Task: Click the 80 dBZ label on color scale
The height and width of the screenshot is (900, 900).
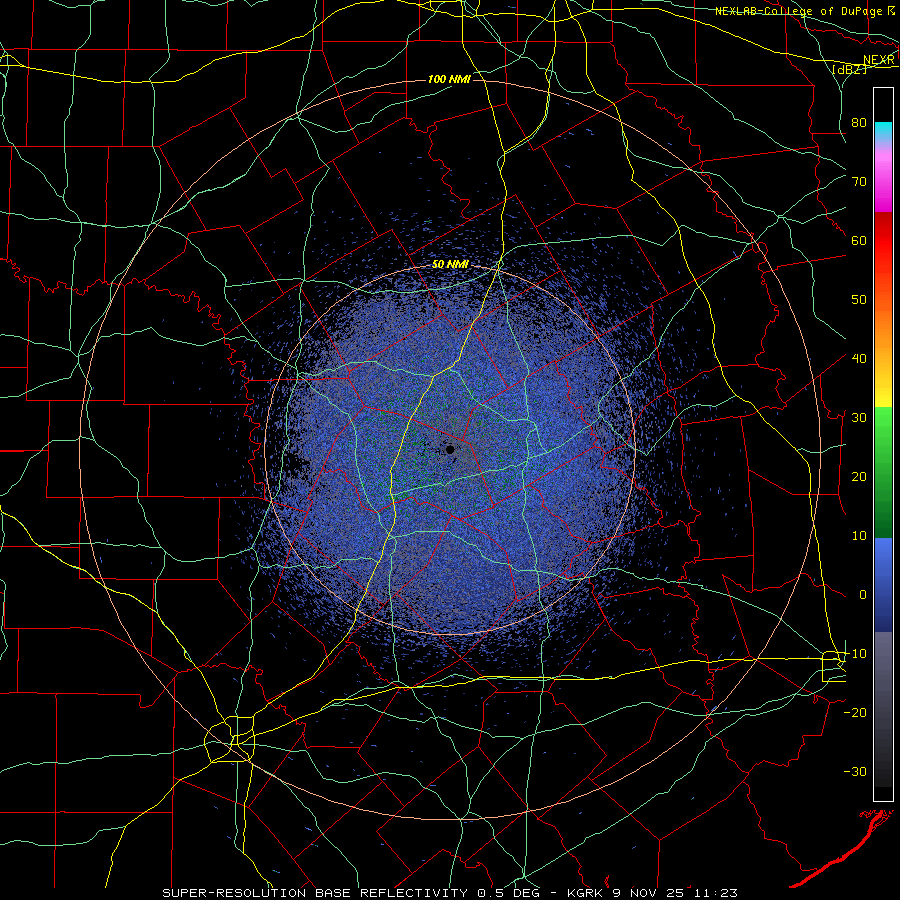Action: pos(859,122)
